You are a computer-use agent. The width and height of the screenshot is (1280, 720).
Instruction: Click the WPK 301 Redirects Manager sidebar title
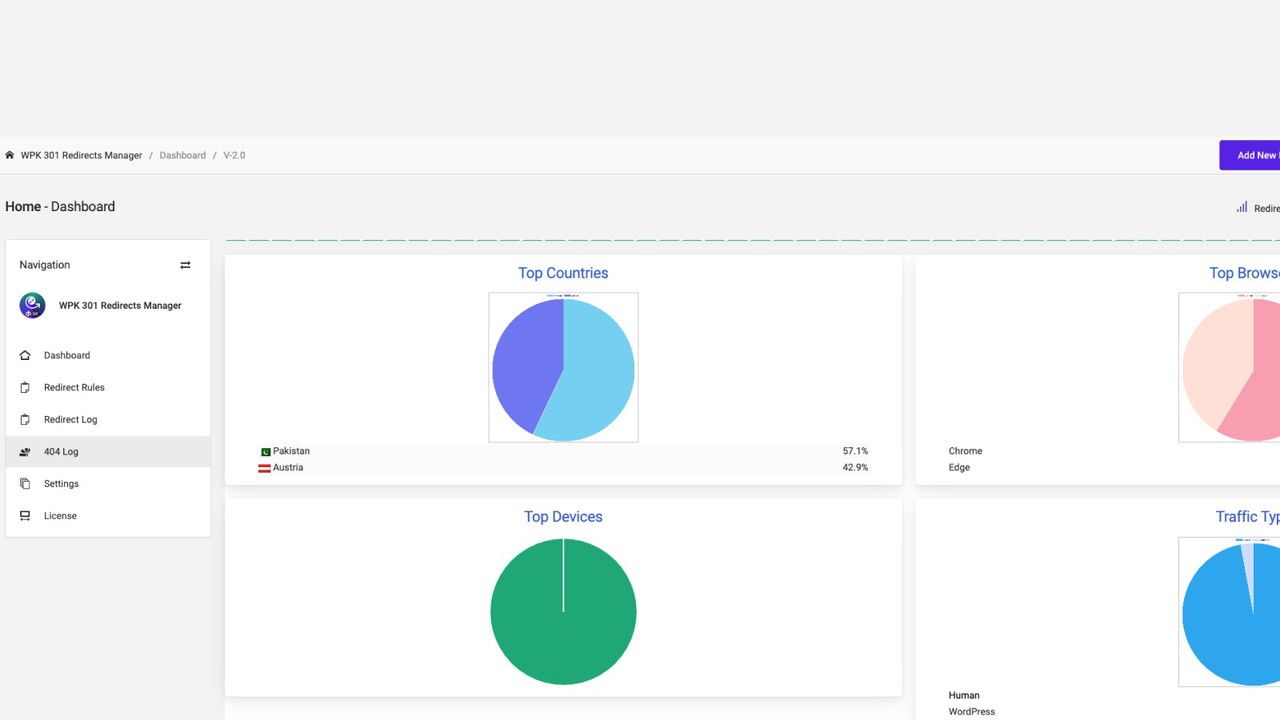pos(120,305)
